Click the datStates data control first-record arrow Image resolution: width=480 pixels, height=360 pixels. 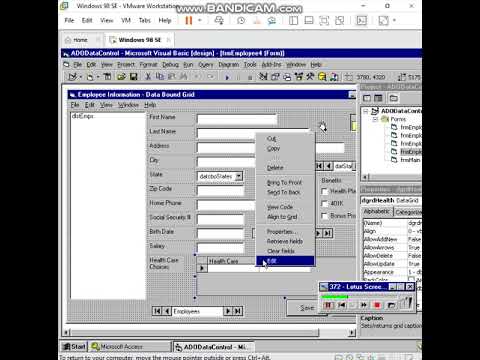(x=319, y=166)
